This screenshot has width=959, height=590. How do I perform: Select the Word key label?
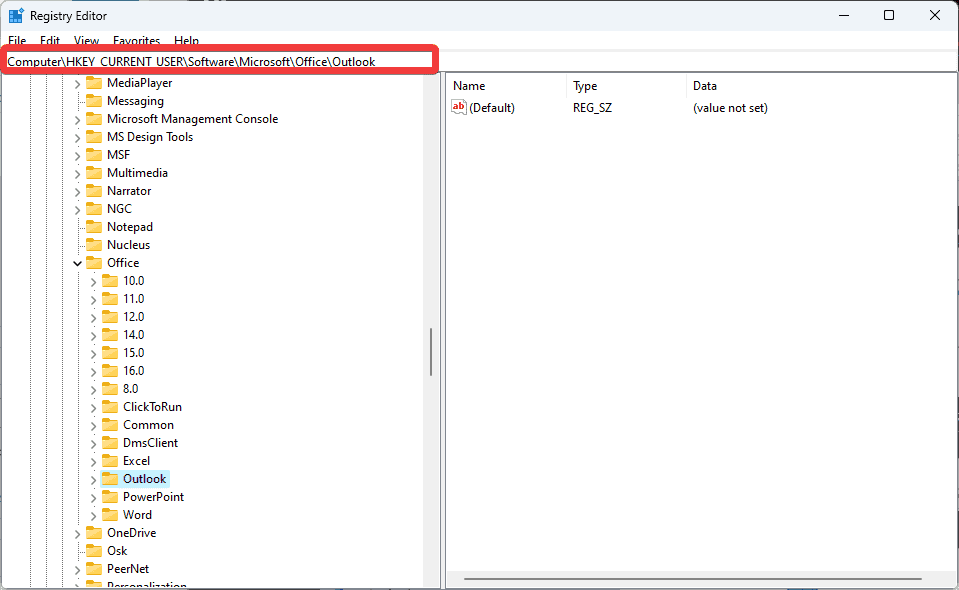coord(138,514)
